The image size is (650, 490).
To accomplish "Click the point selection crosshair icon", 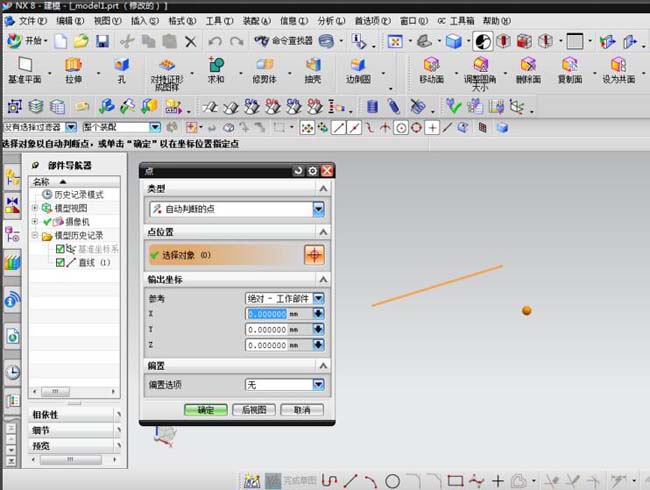I will click(314, 254).
